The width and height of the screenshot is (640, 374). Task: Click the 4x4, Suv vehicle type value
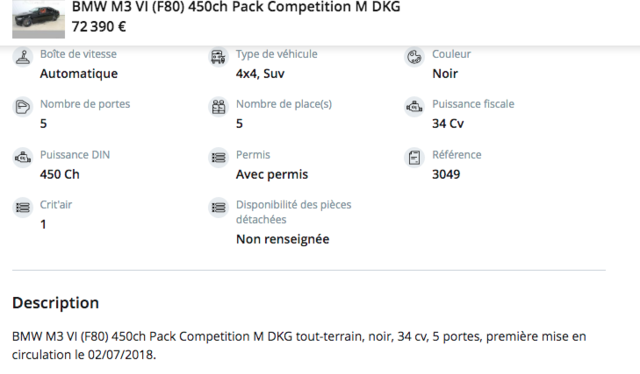260,74
